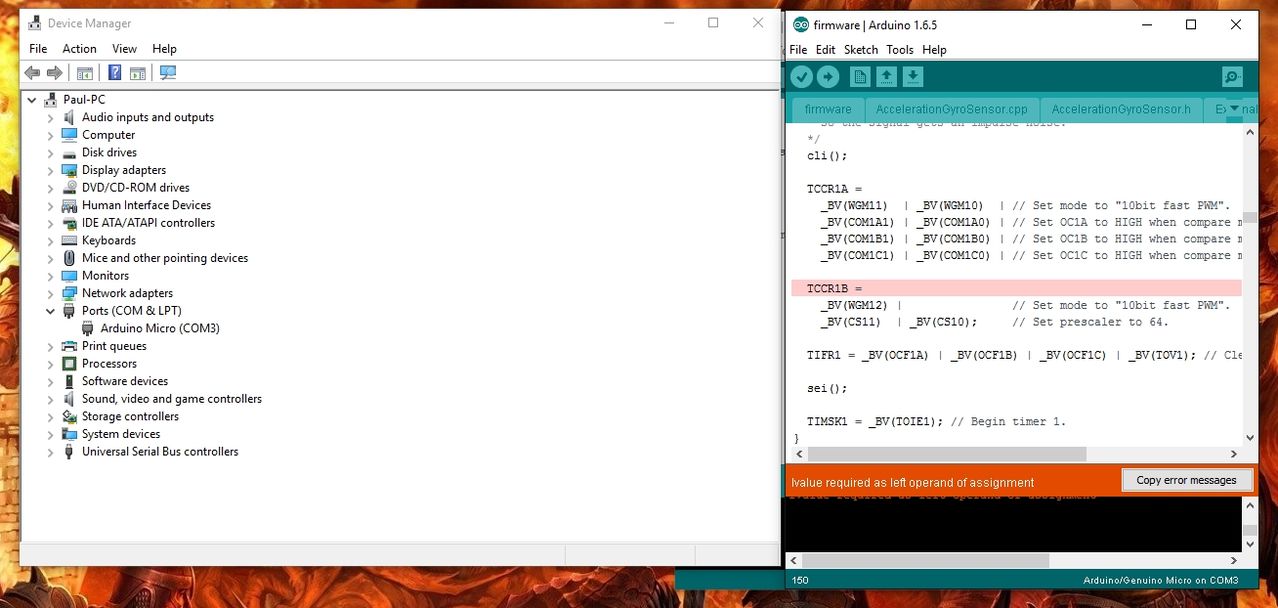Screen dimensions: 1278x608
Task: Click the Verify button in Arduino toolbar
Action: pyautogui.click(x=801, y=77)
